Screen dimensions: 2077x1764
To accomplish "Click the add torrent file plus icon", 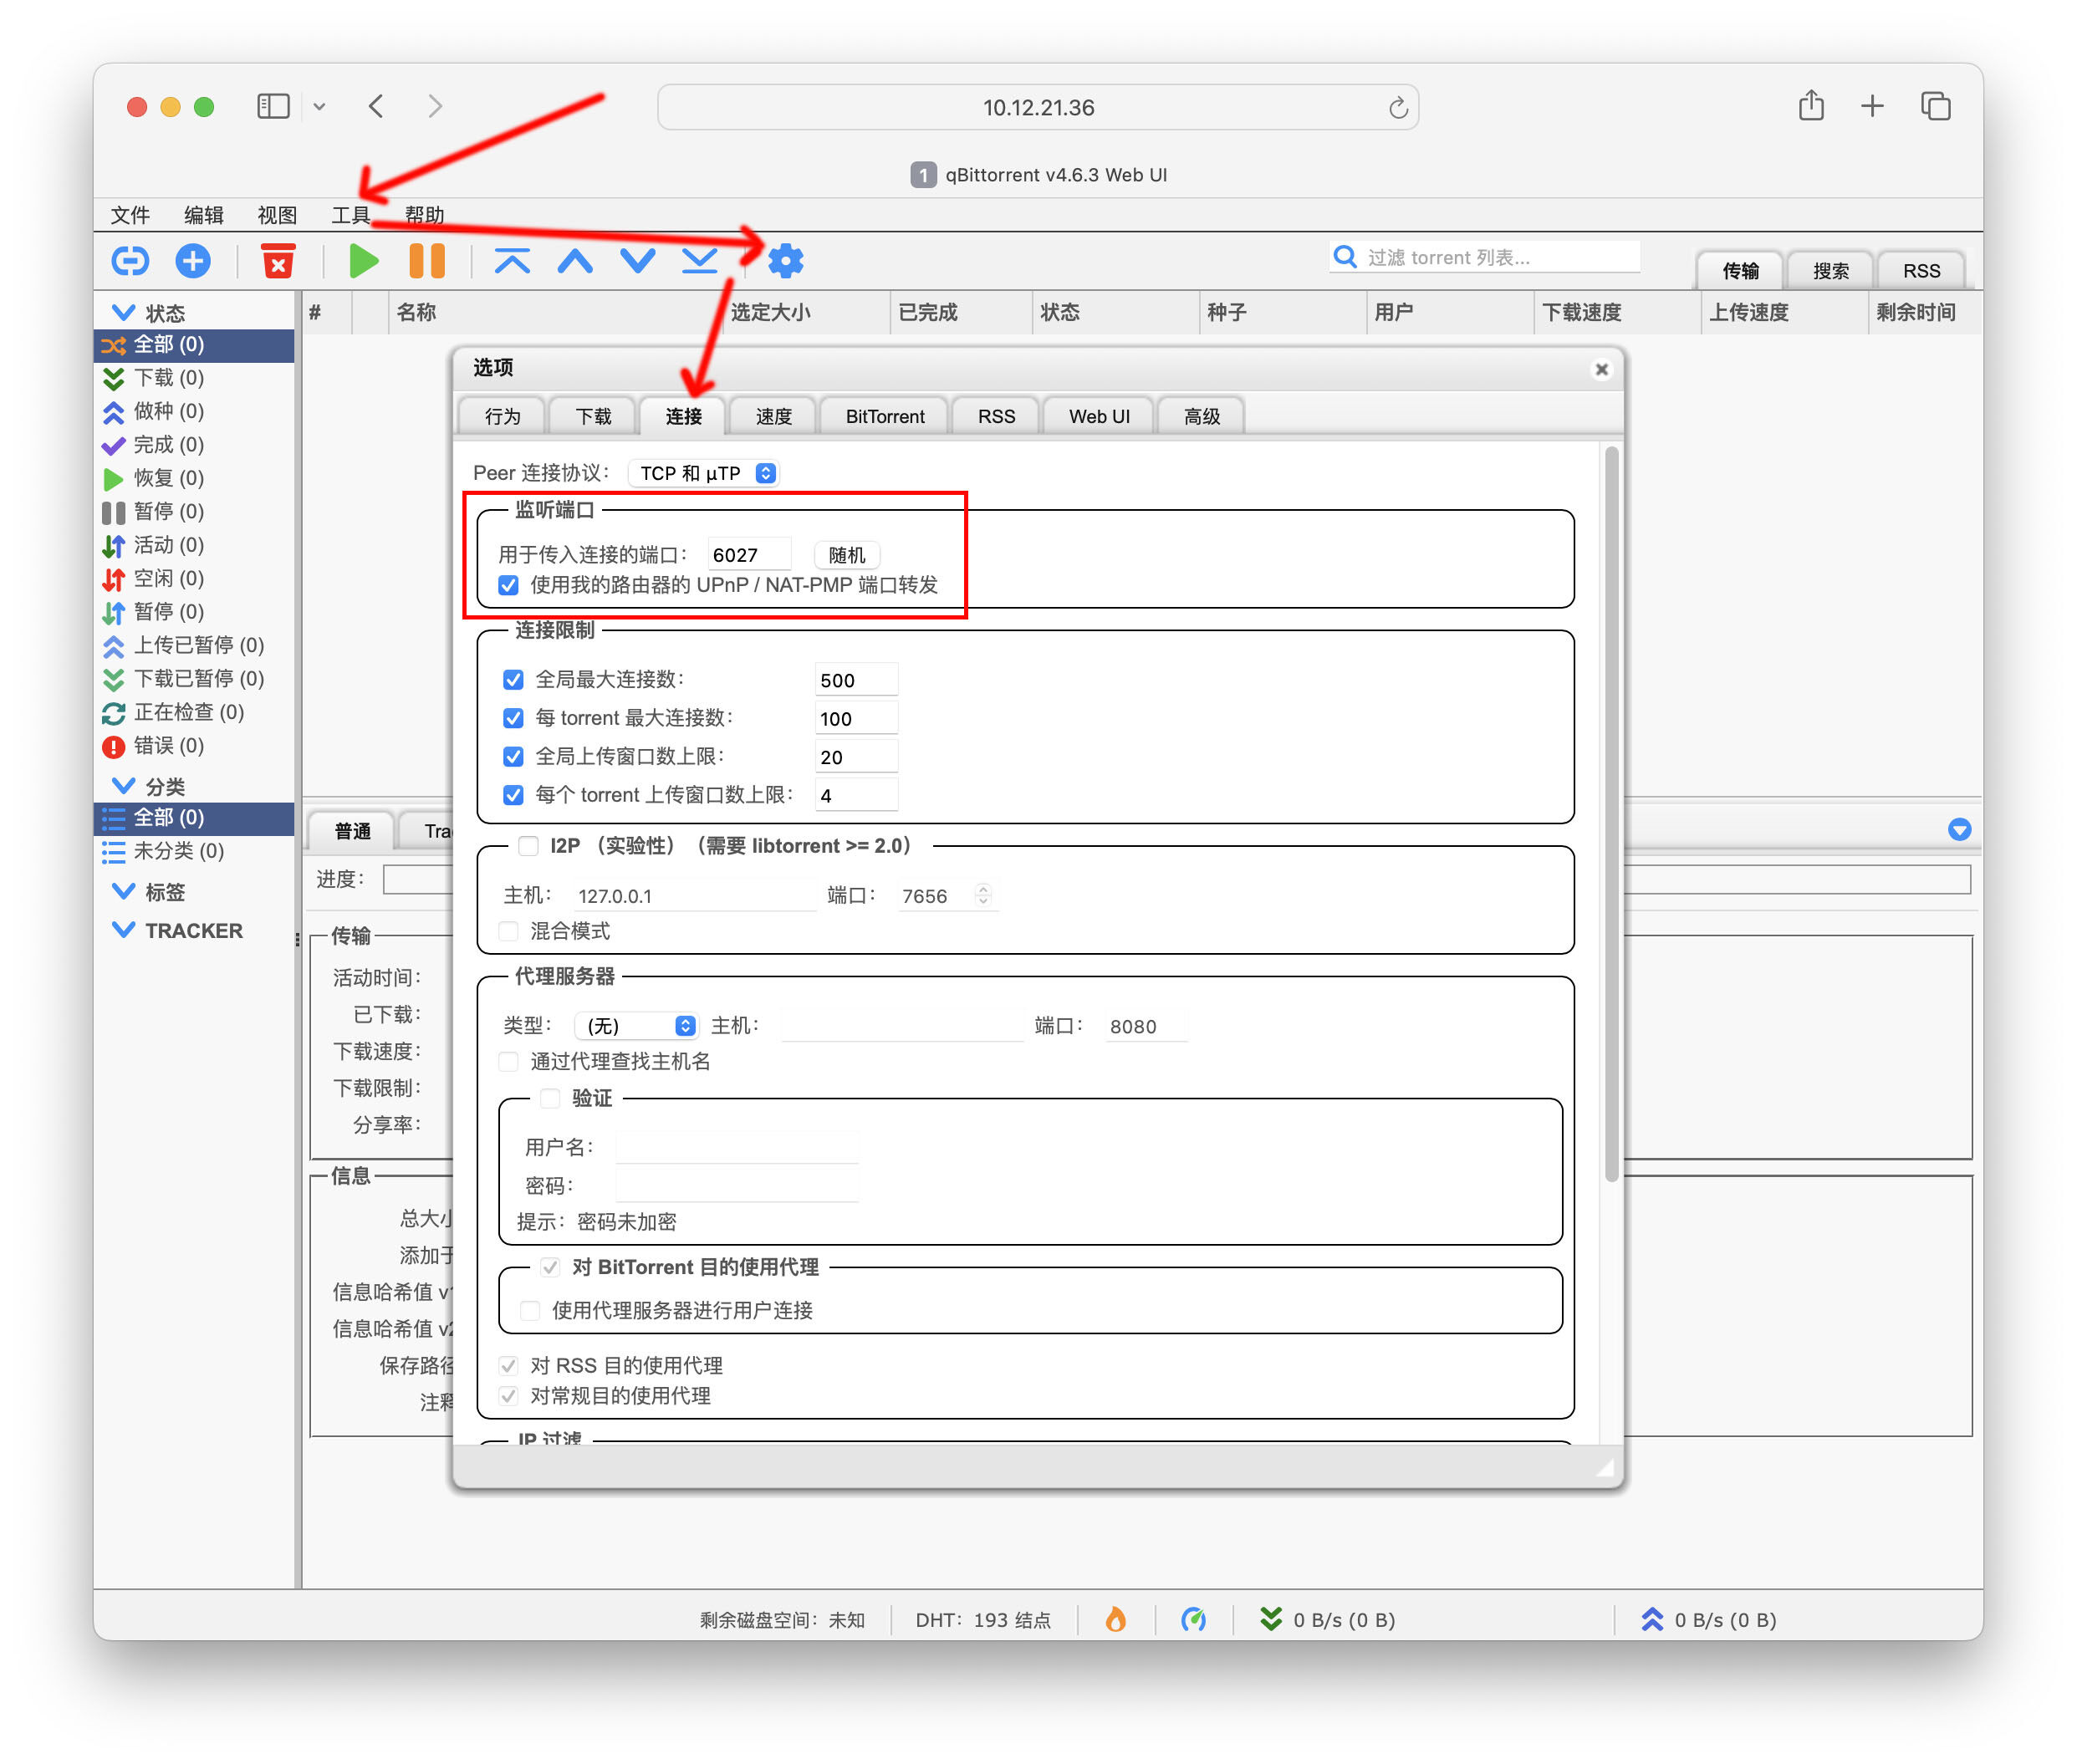I will (x=193, y=261).
